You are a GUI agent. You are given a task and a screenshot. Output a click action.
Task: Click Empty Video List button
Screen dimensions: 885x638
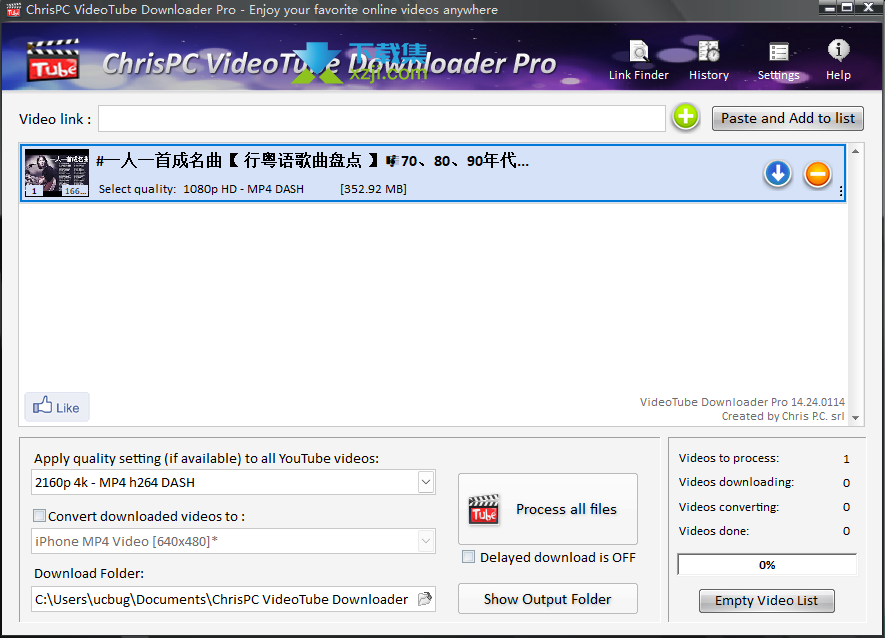(x=766, y=601)
